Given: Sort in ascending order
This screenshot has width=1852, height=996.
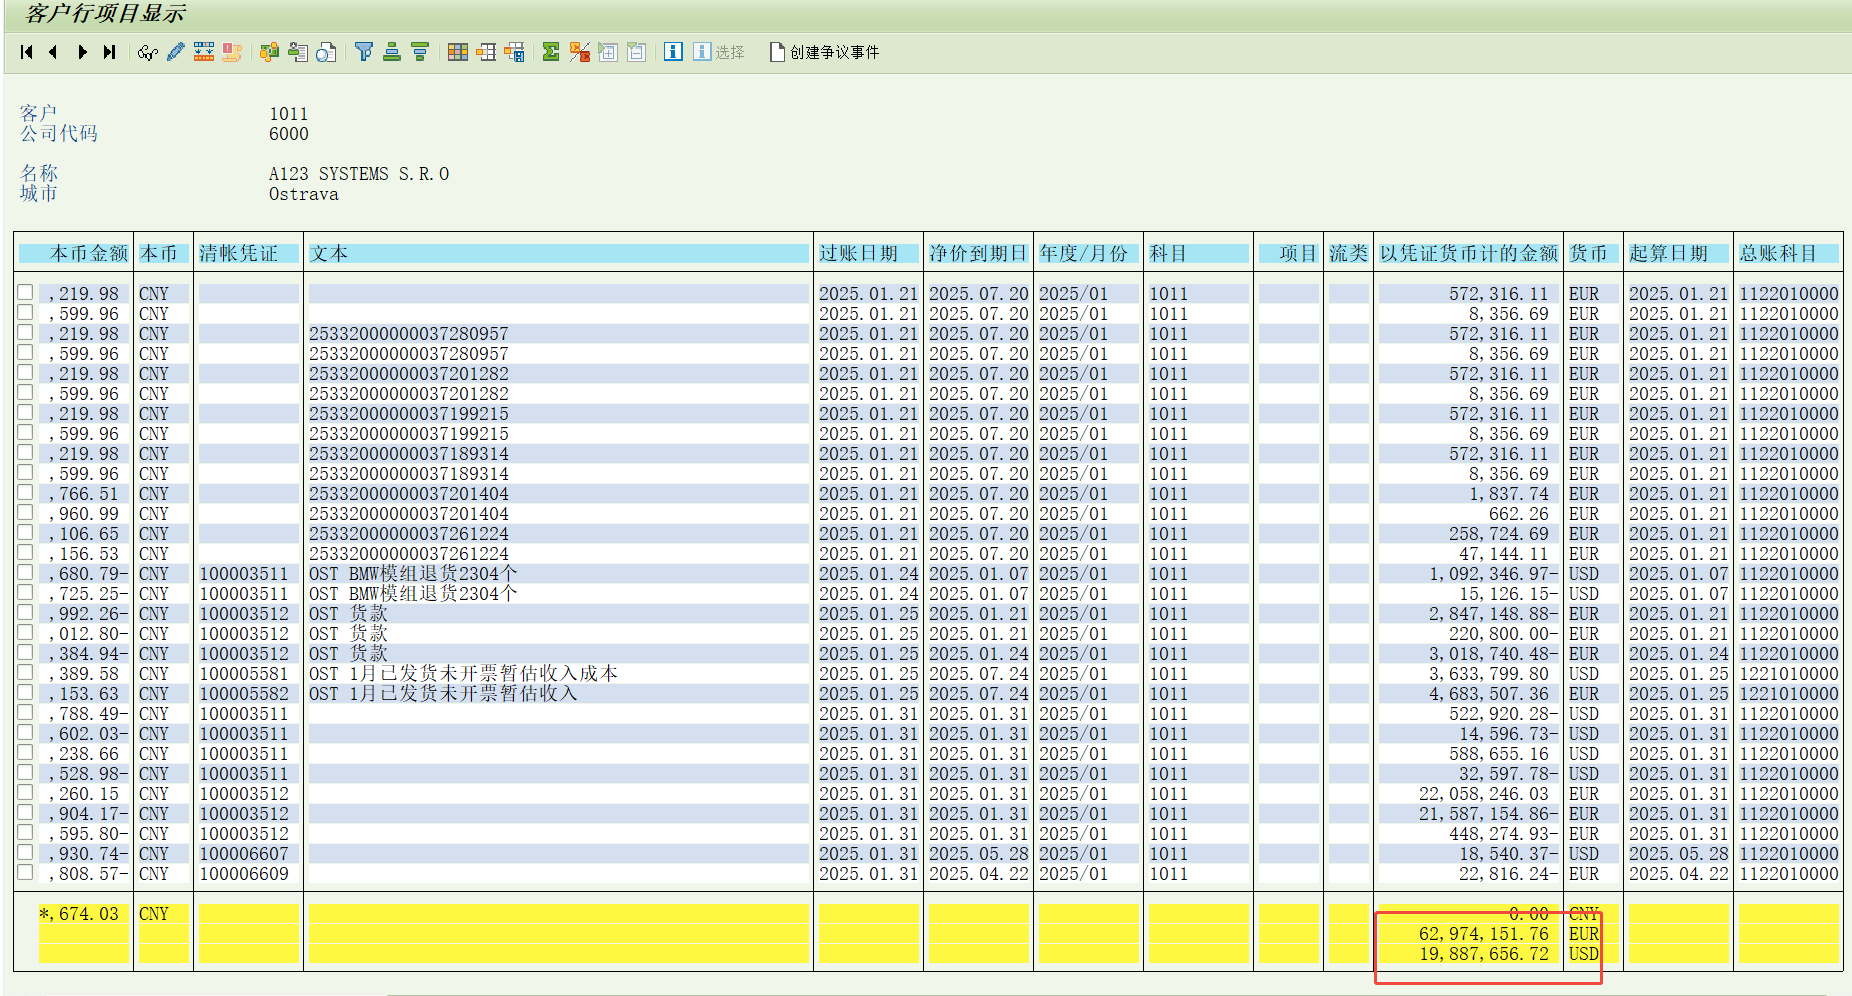Looking at the screenshot, I should pyautogui.click(x=392, y=52).
